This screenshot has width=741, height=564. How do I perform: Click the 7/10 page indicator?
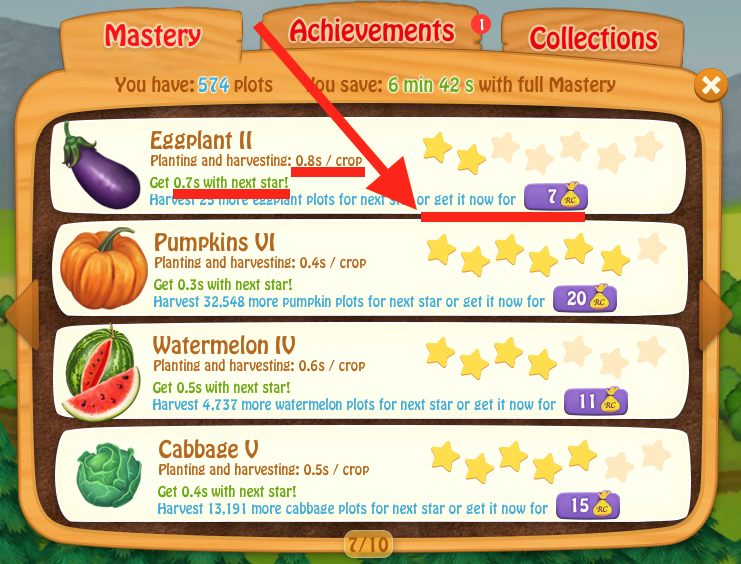(x=369, y=544)
